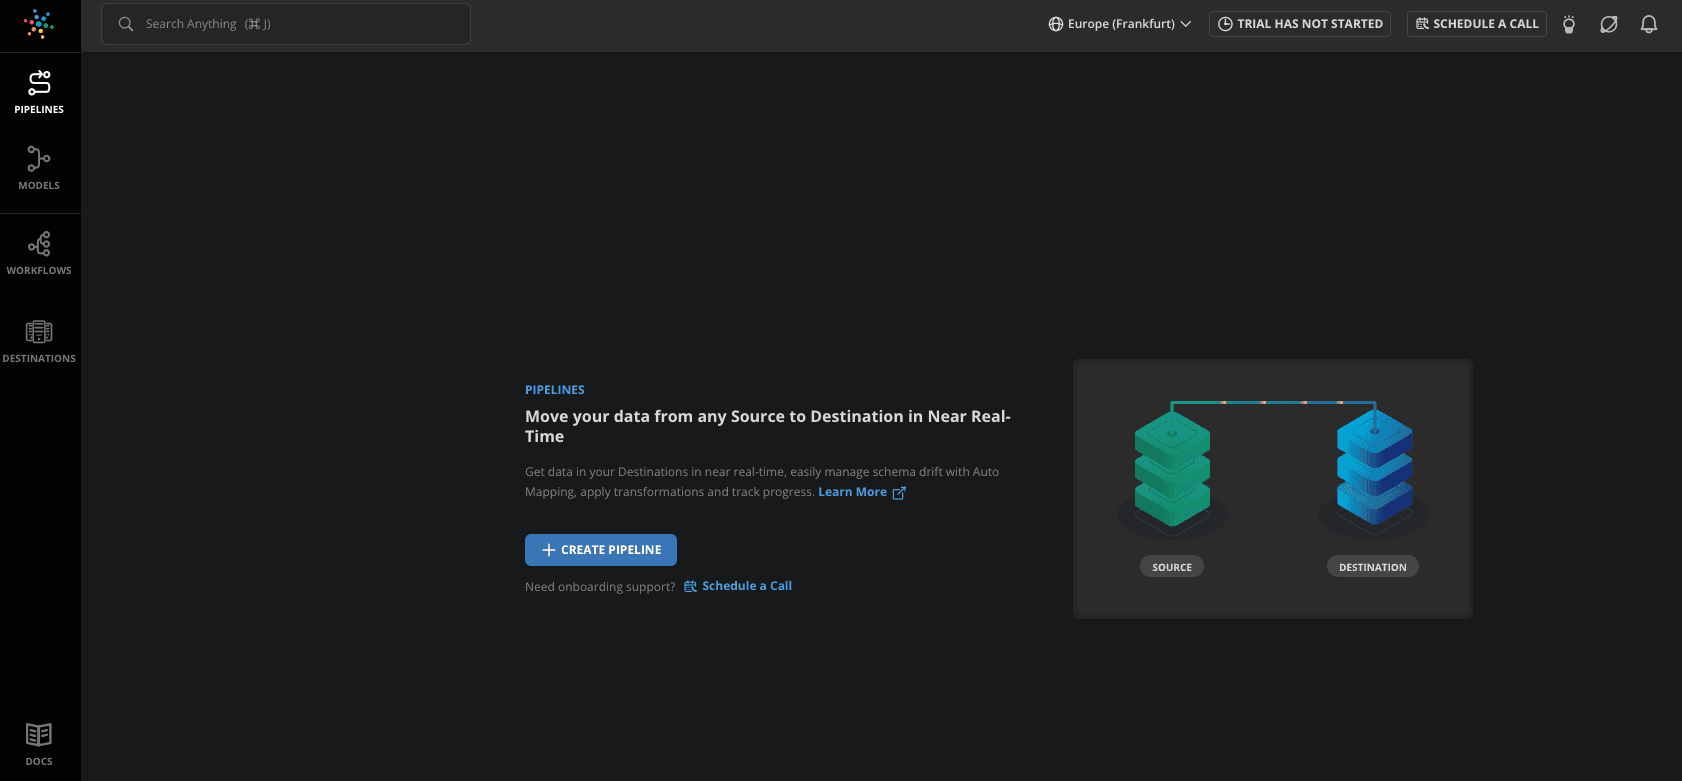This screenshot has height=781, width=1682.
Task: Click the Create Pipeline button
Action: coord(601,550)
